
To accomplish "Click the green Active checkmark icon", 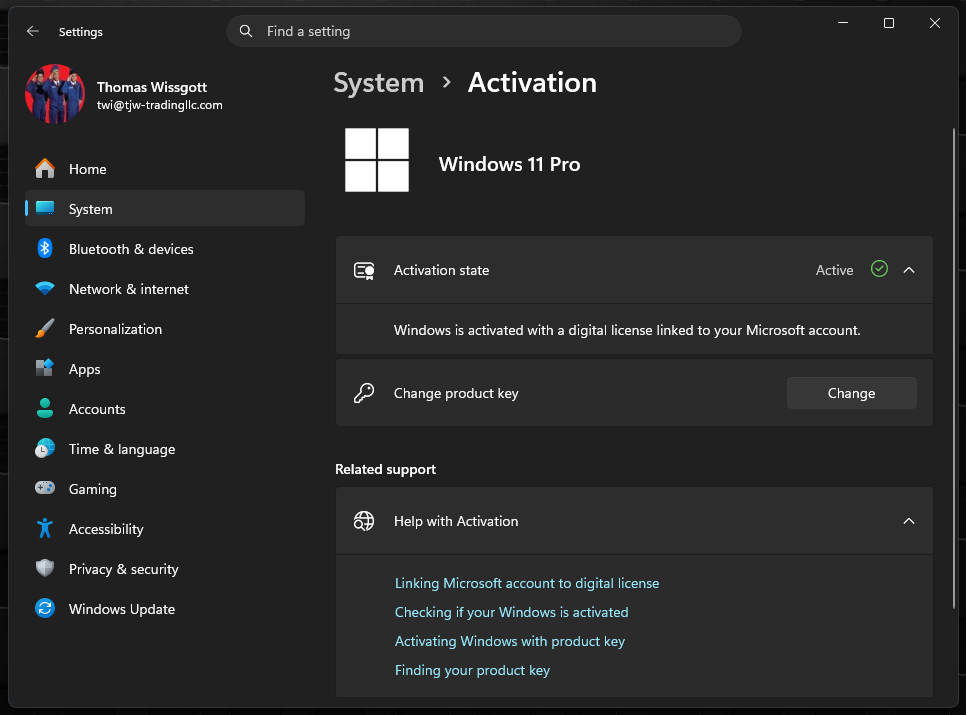I will (879, 269).
